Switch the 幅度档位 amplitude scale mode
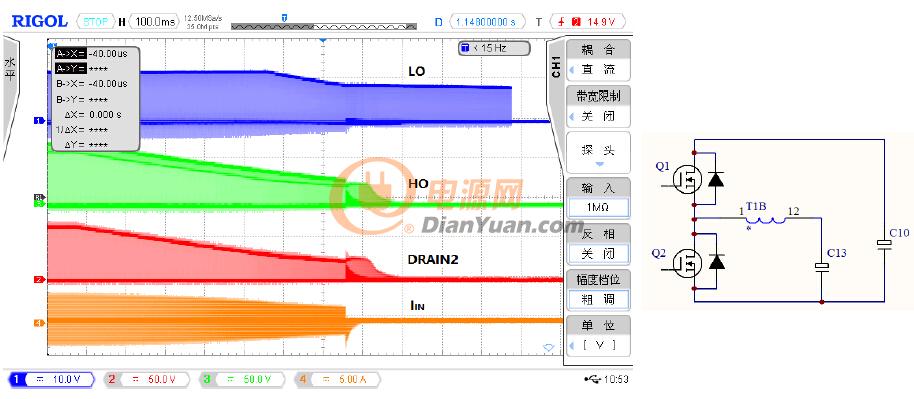The image size is (914, 399). coord(599,290)
